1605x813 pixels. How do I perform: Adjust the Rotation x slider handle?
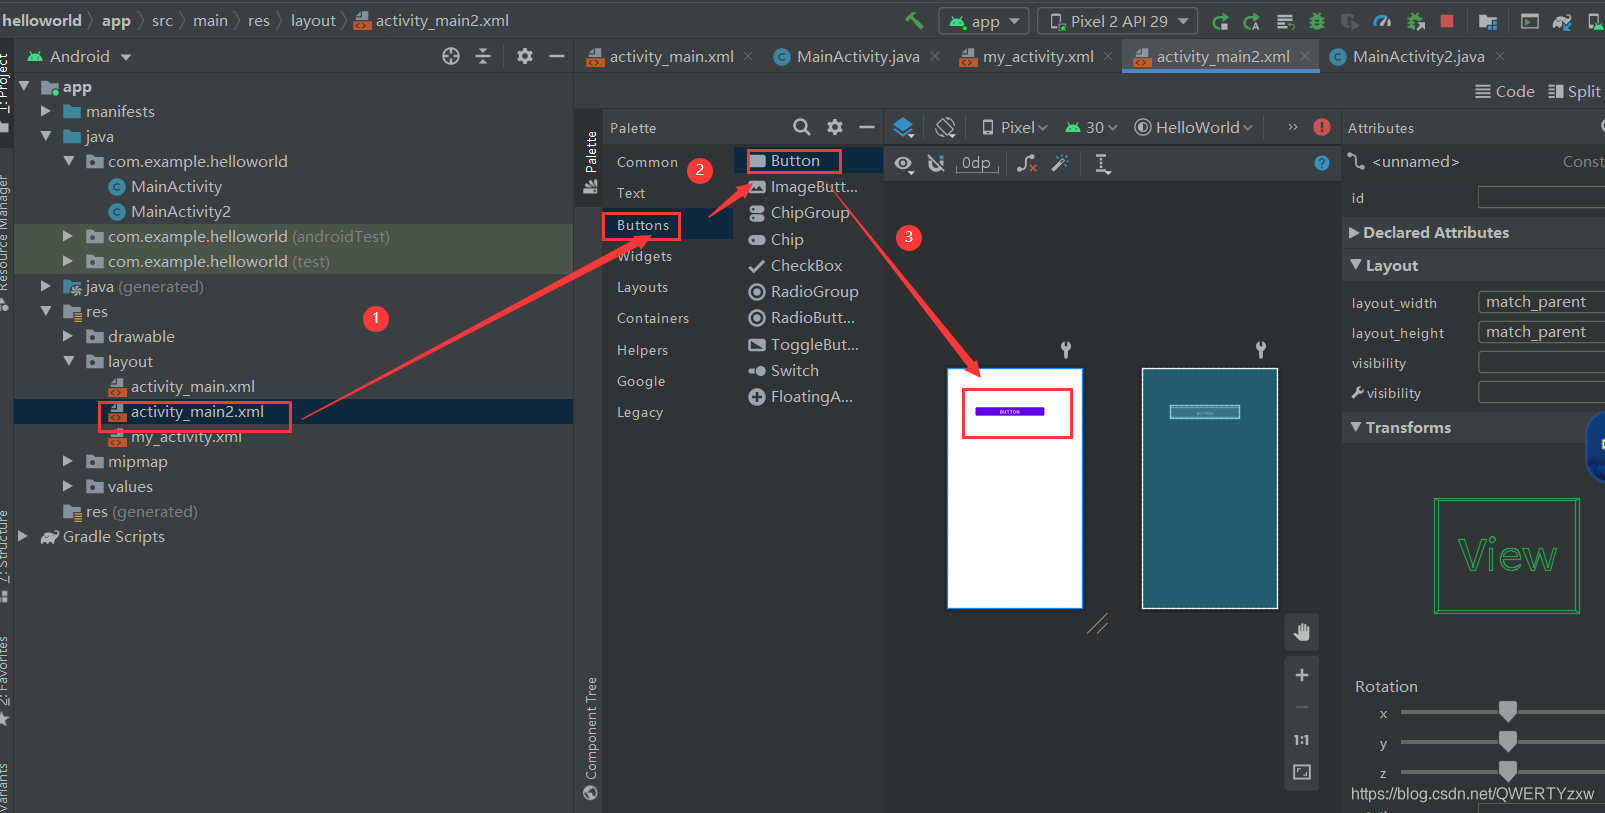click(1508, 711)
